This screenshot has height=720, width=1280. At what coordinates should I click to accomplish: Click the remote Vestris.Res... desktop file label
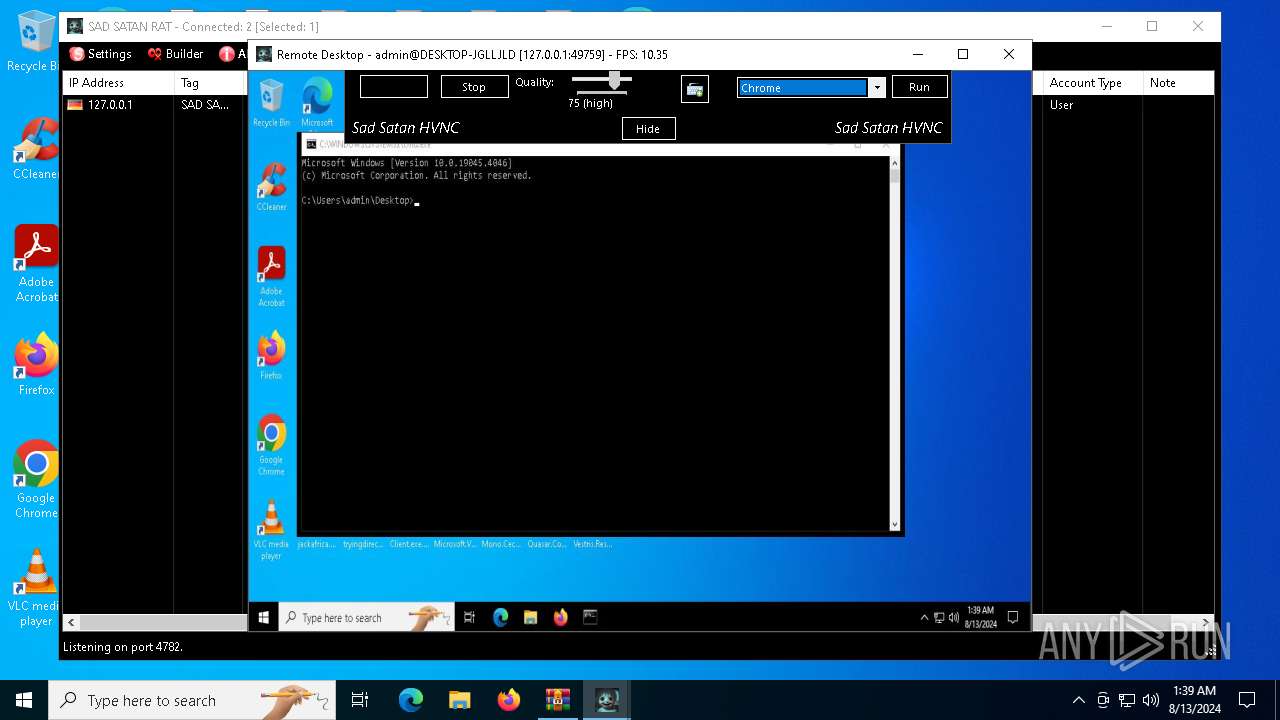(591, 544)
